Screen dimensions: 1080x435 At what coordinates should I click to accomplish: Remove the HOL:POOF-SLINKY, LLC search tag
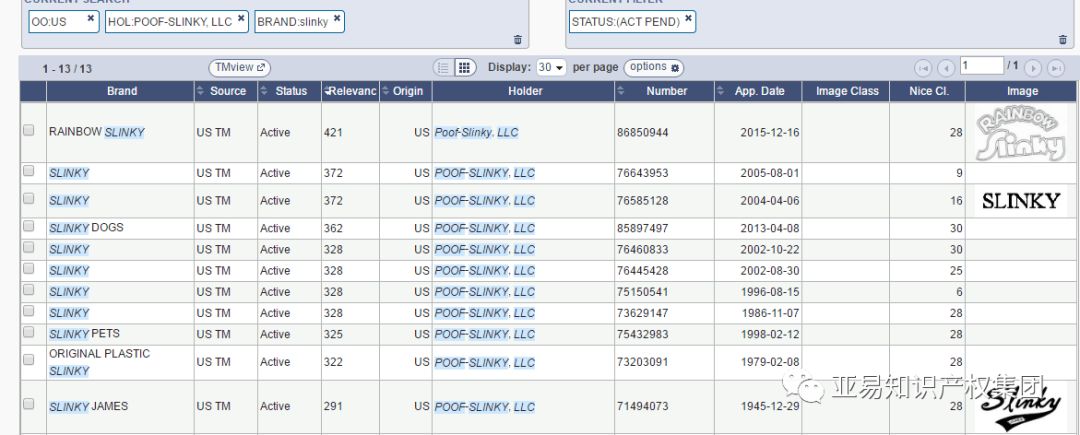click(241, 18)
